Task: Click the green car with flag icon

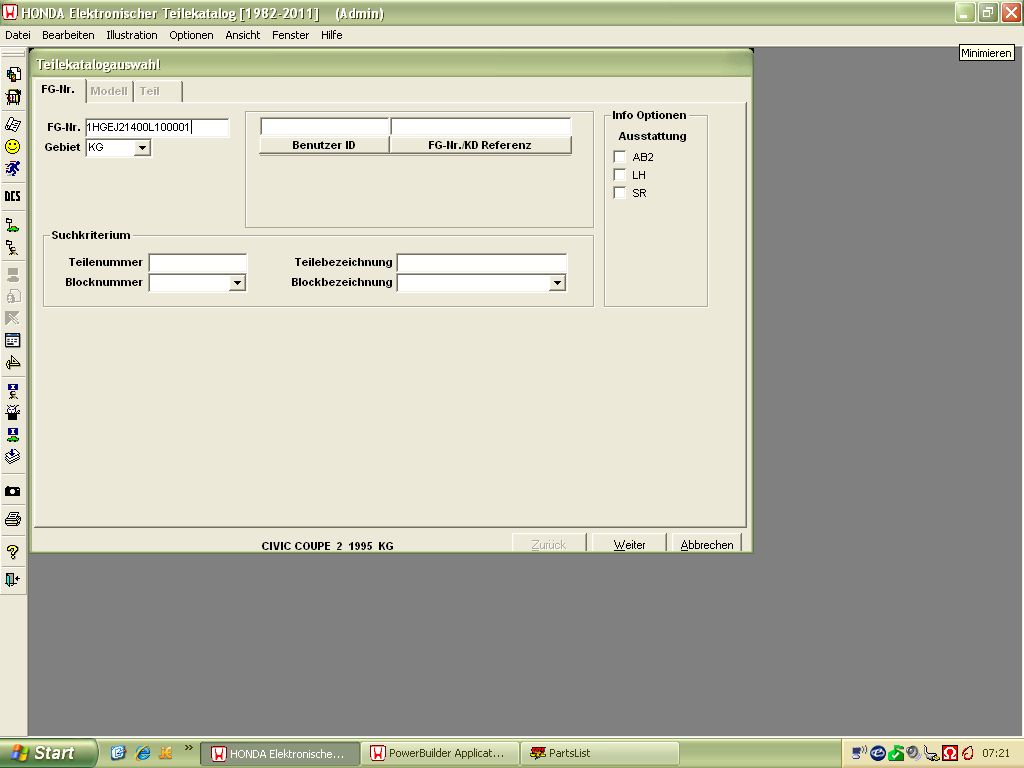Action: (x=13, y=225)
